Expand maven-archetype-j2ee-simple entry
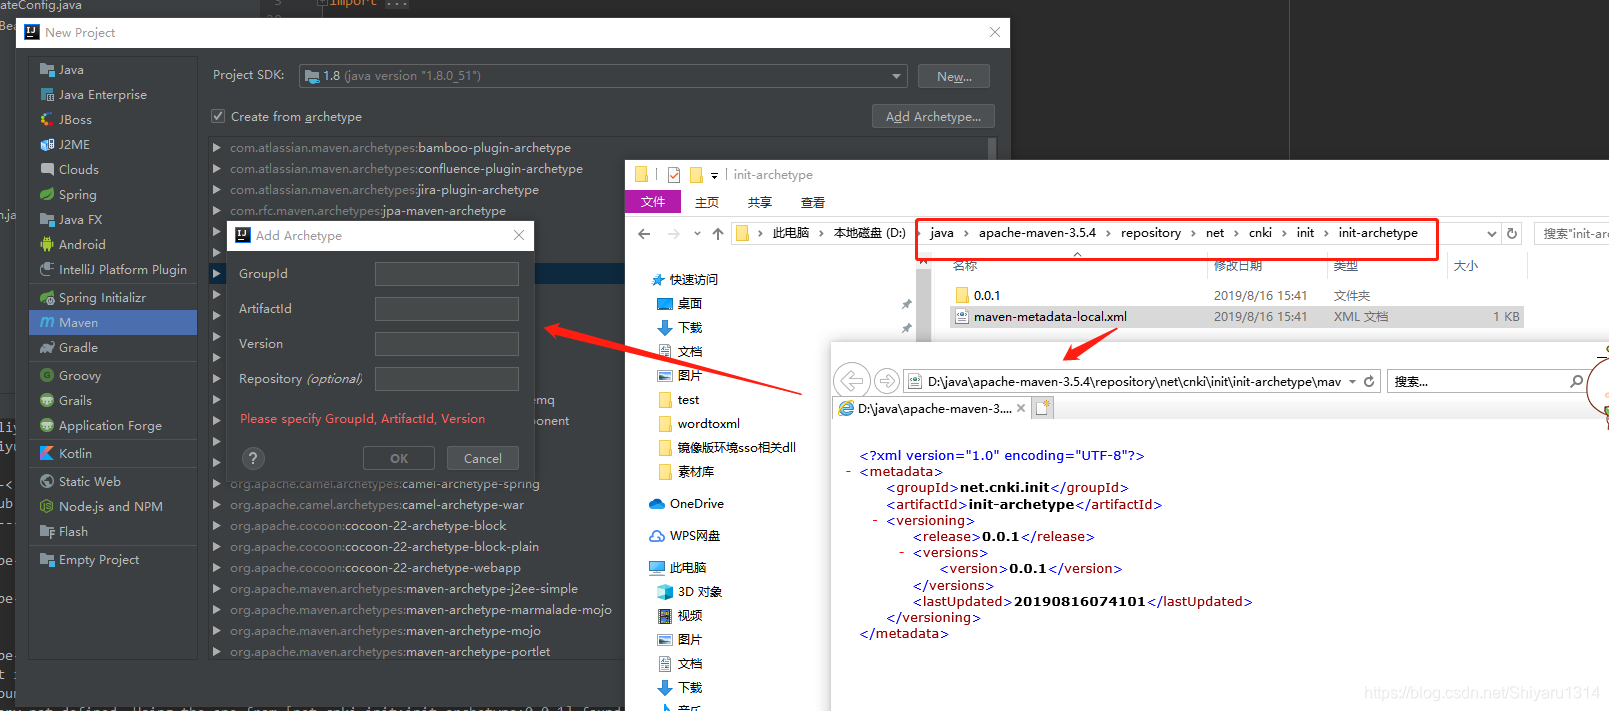Image resolution: width=1609 pixels, height=711 pixels. [217, 588]
